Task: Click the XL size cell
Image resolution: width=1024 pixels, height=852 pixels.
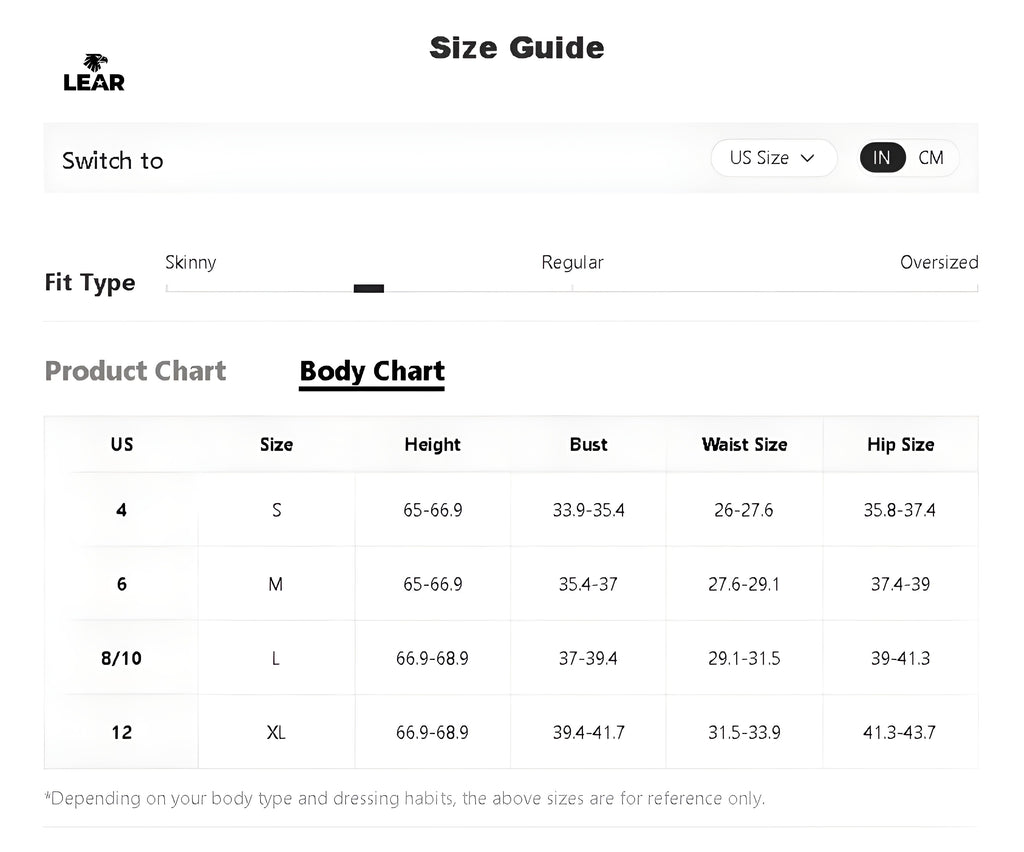Action: click(276, 732)
